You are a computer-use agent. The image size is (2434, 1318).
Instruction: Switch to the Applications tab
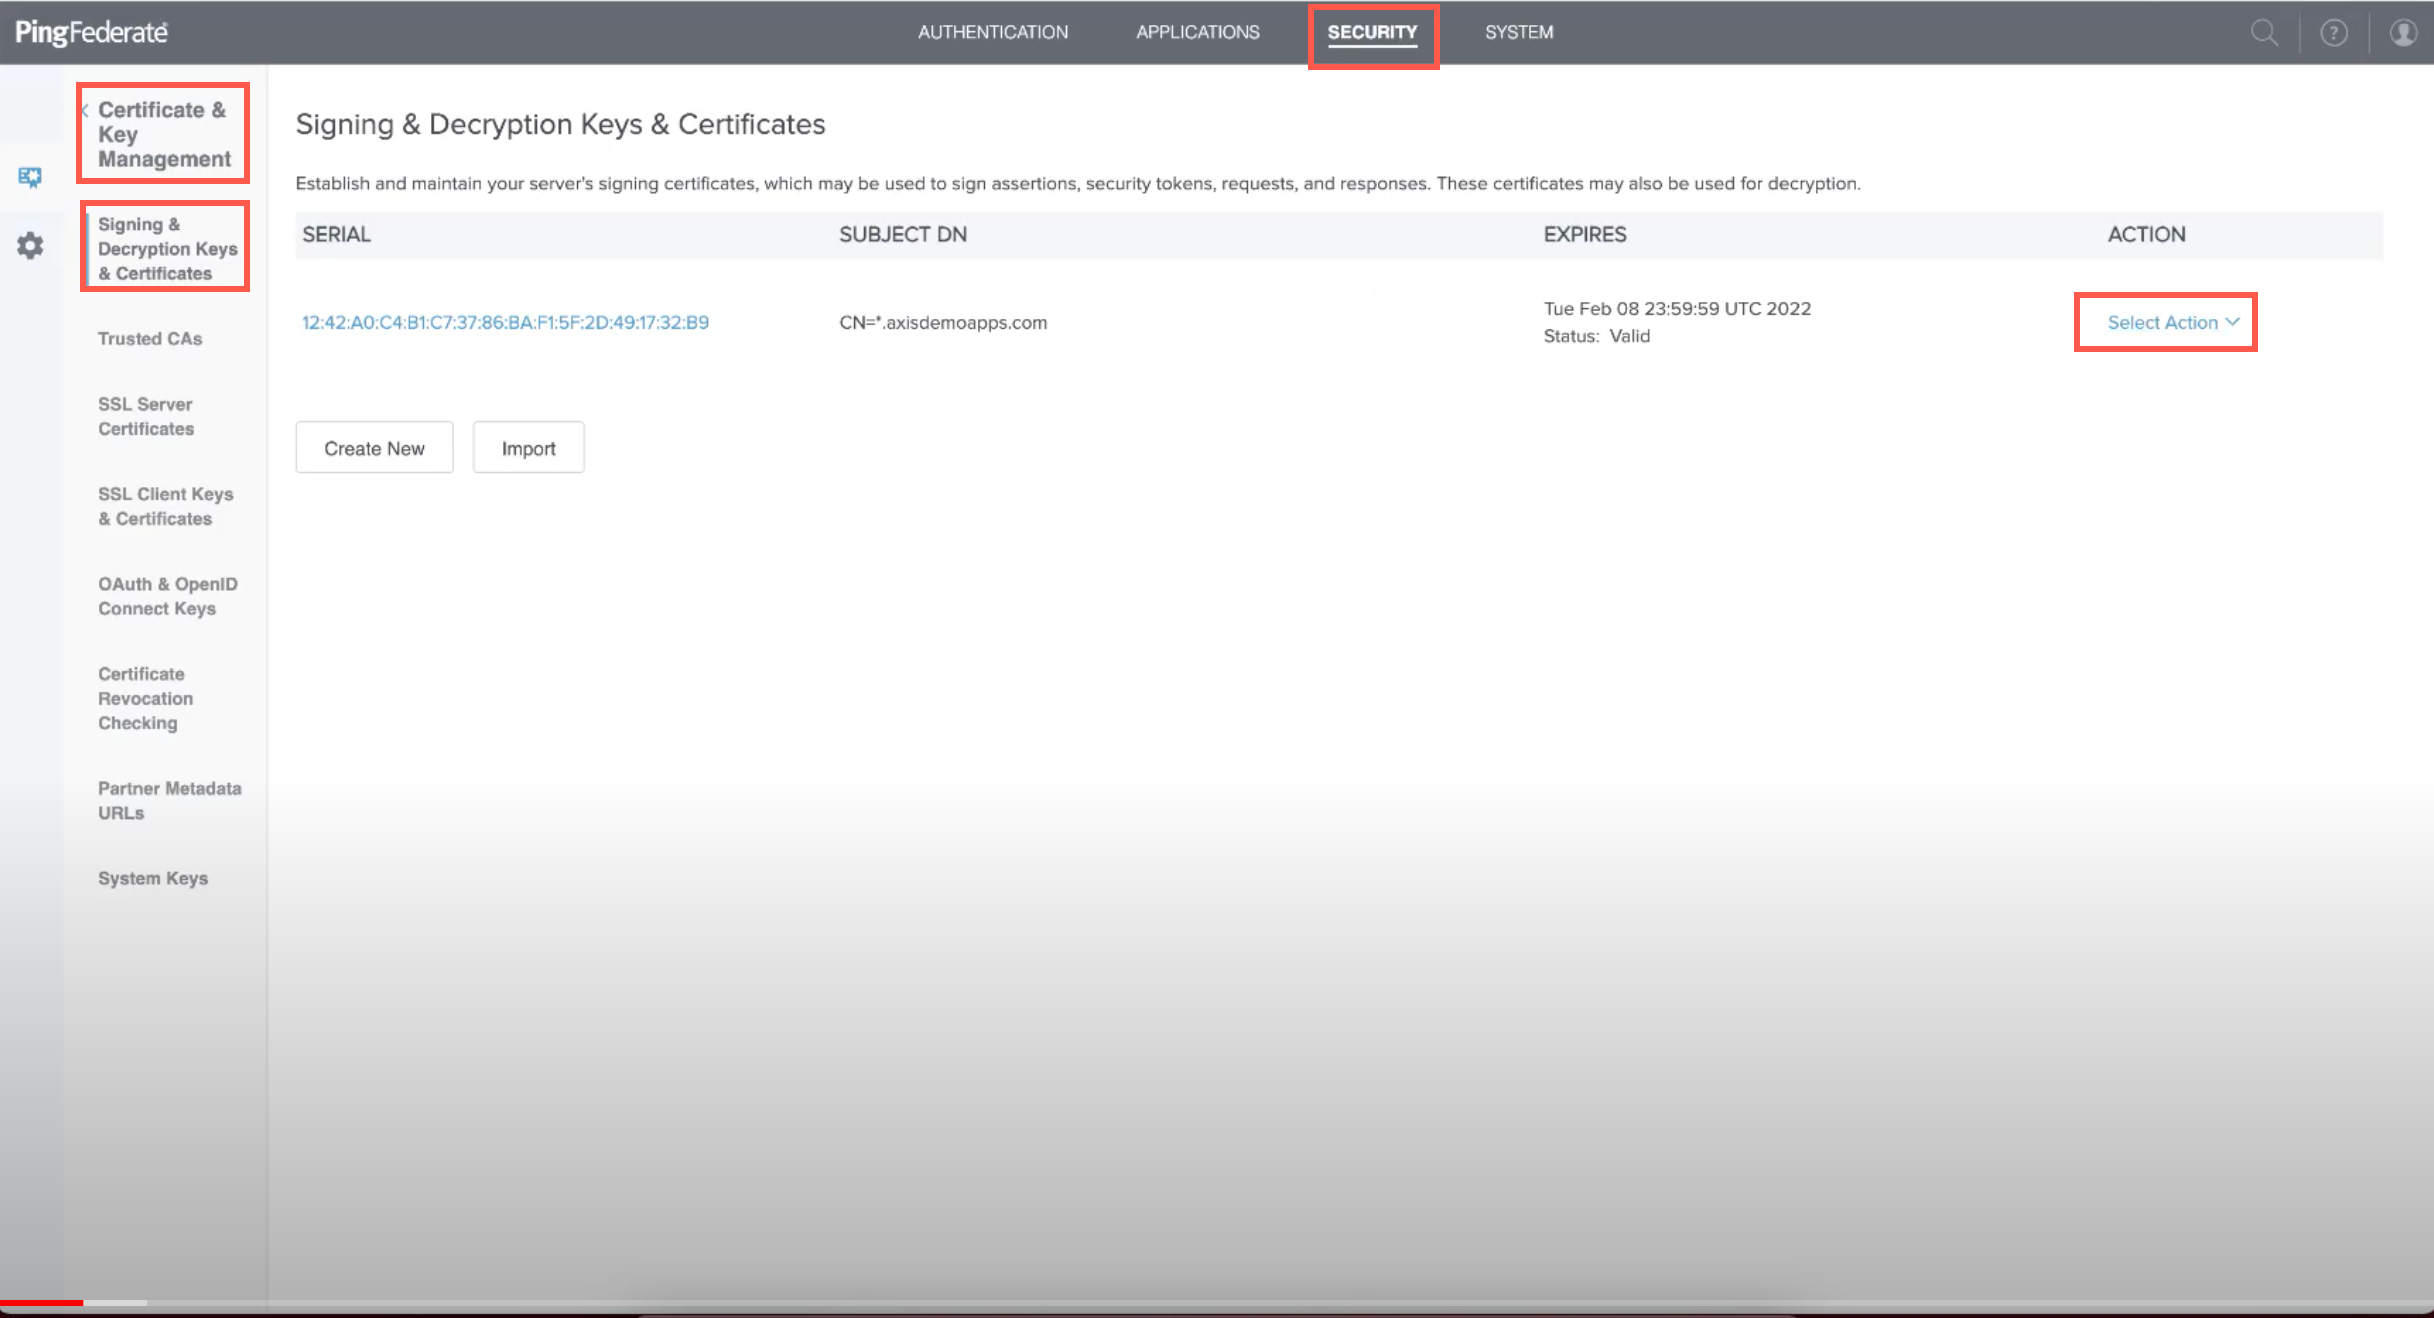(1197, 32)
